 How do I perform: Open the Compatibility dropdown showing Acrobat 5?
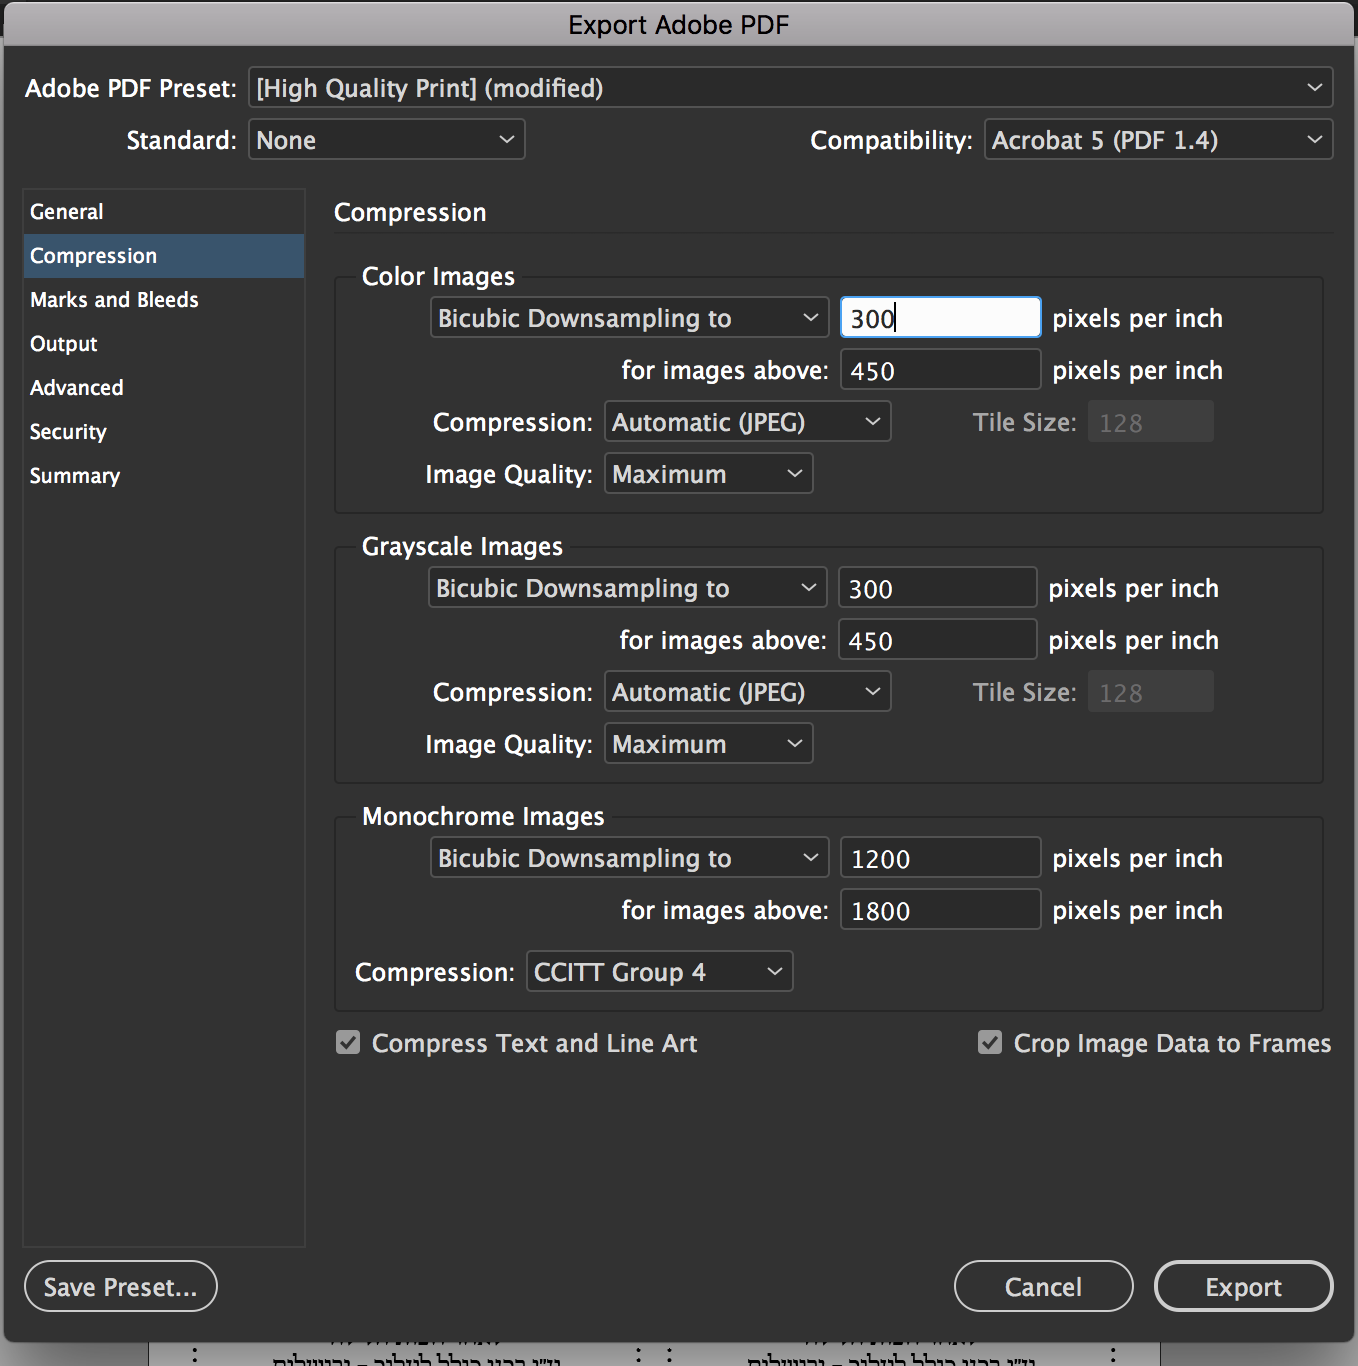click(x=1158, y=140)
